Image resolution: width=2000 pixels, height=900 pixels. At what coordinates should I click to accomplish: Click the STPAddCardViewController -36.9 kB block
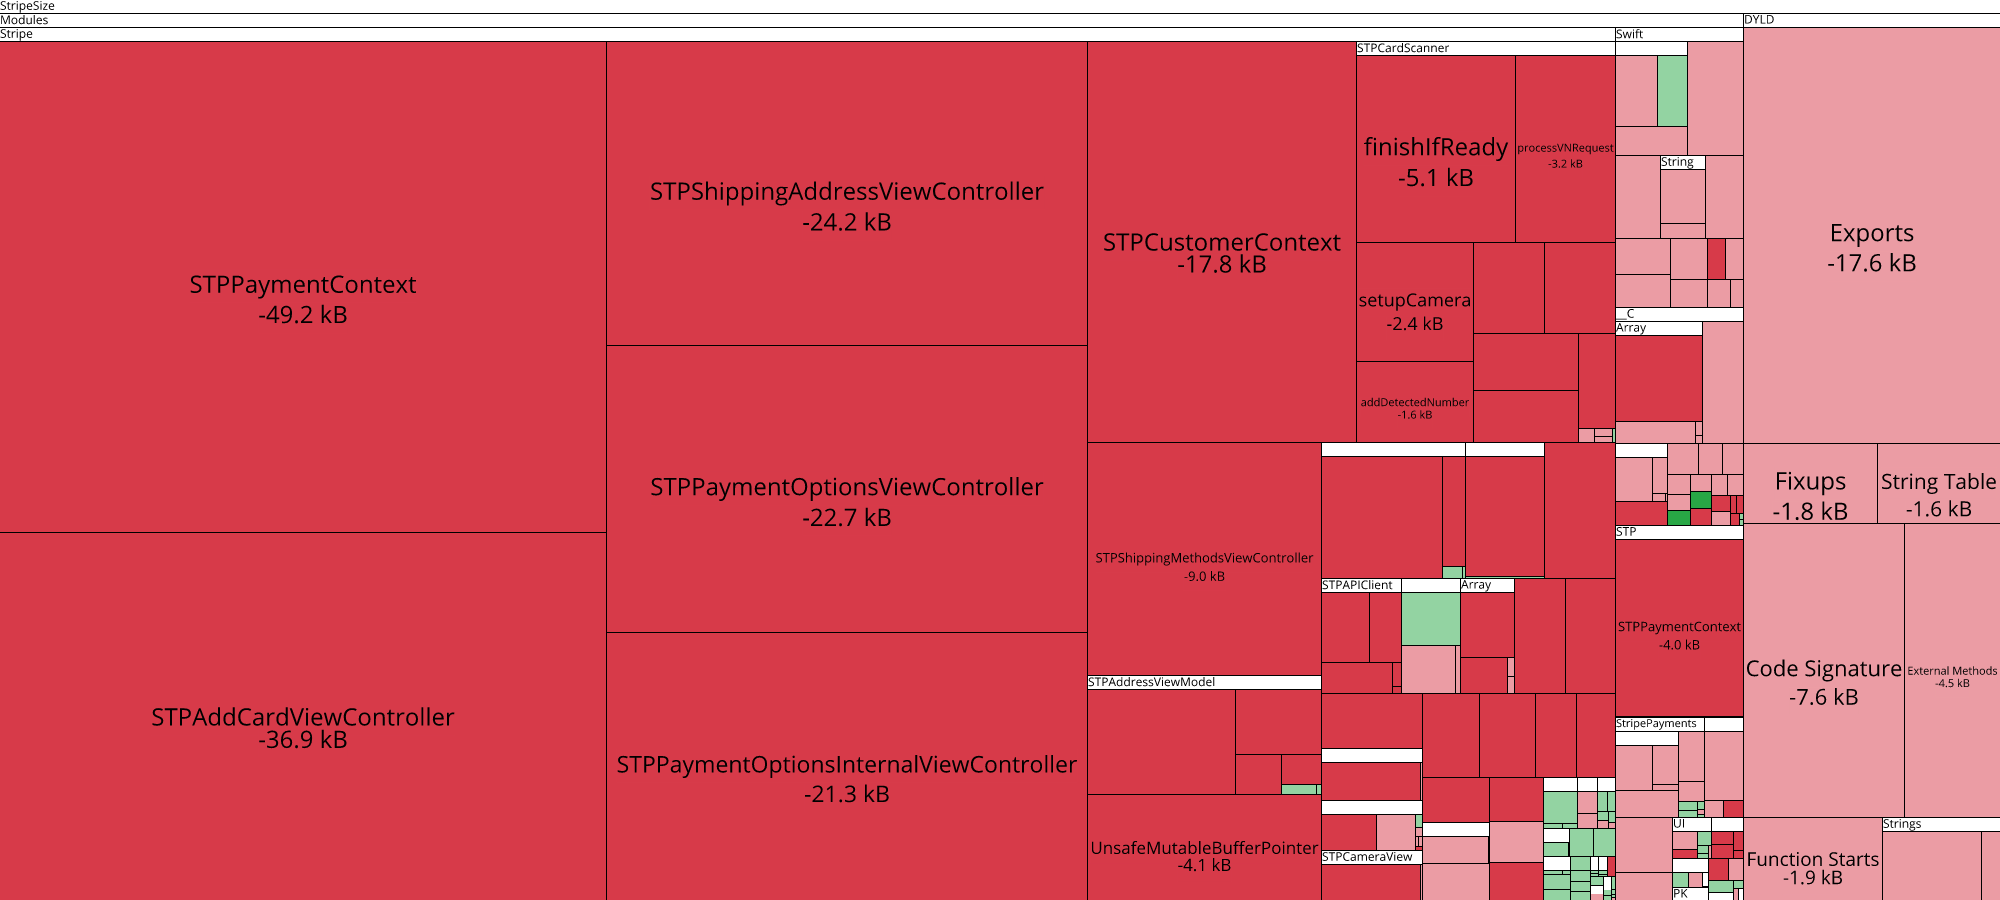pos(303,716)
